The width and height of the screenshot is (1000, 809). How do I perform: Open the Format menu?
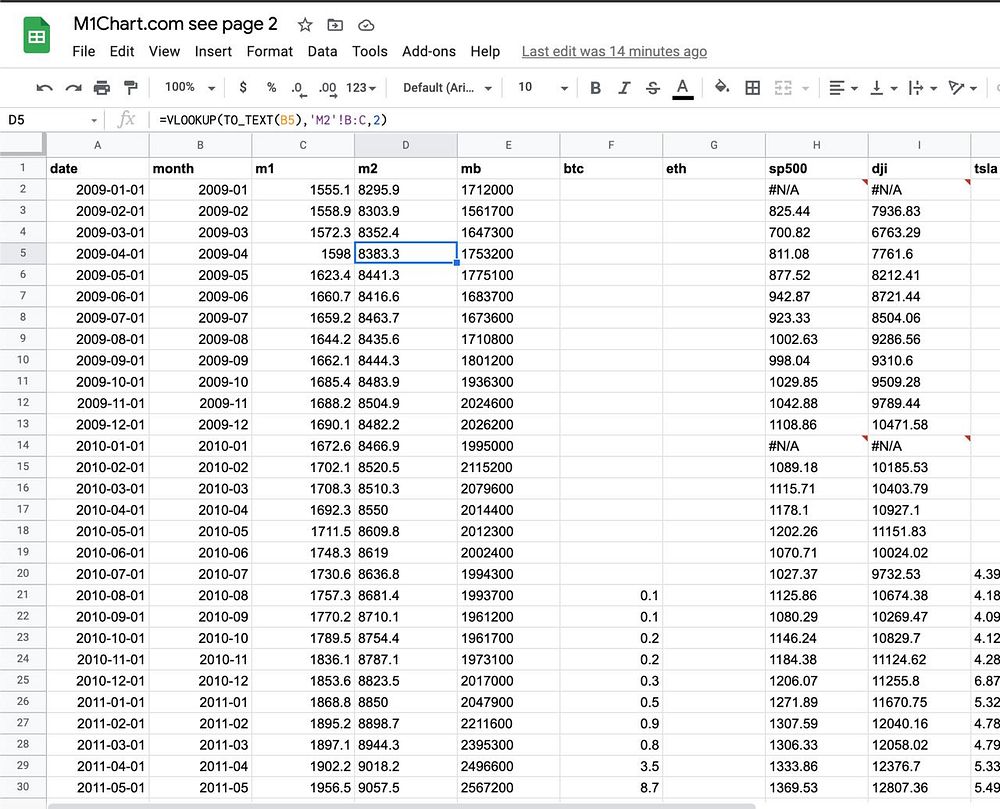(x=270, y=51)
